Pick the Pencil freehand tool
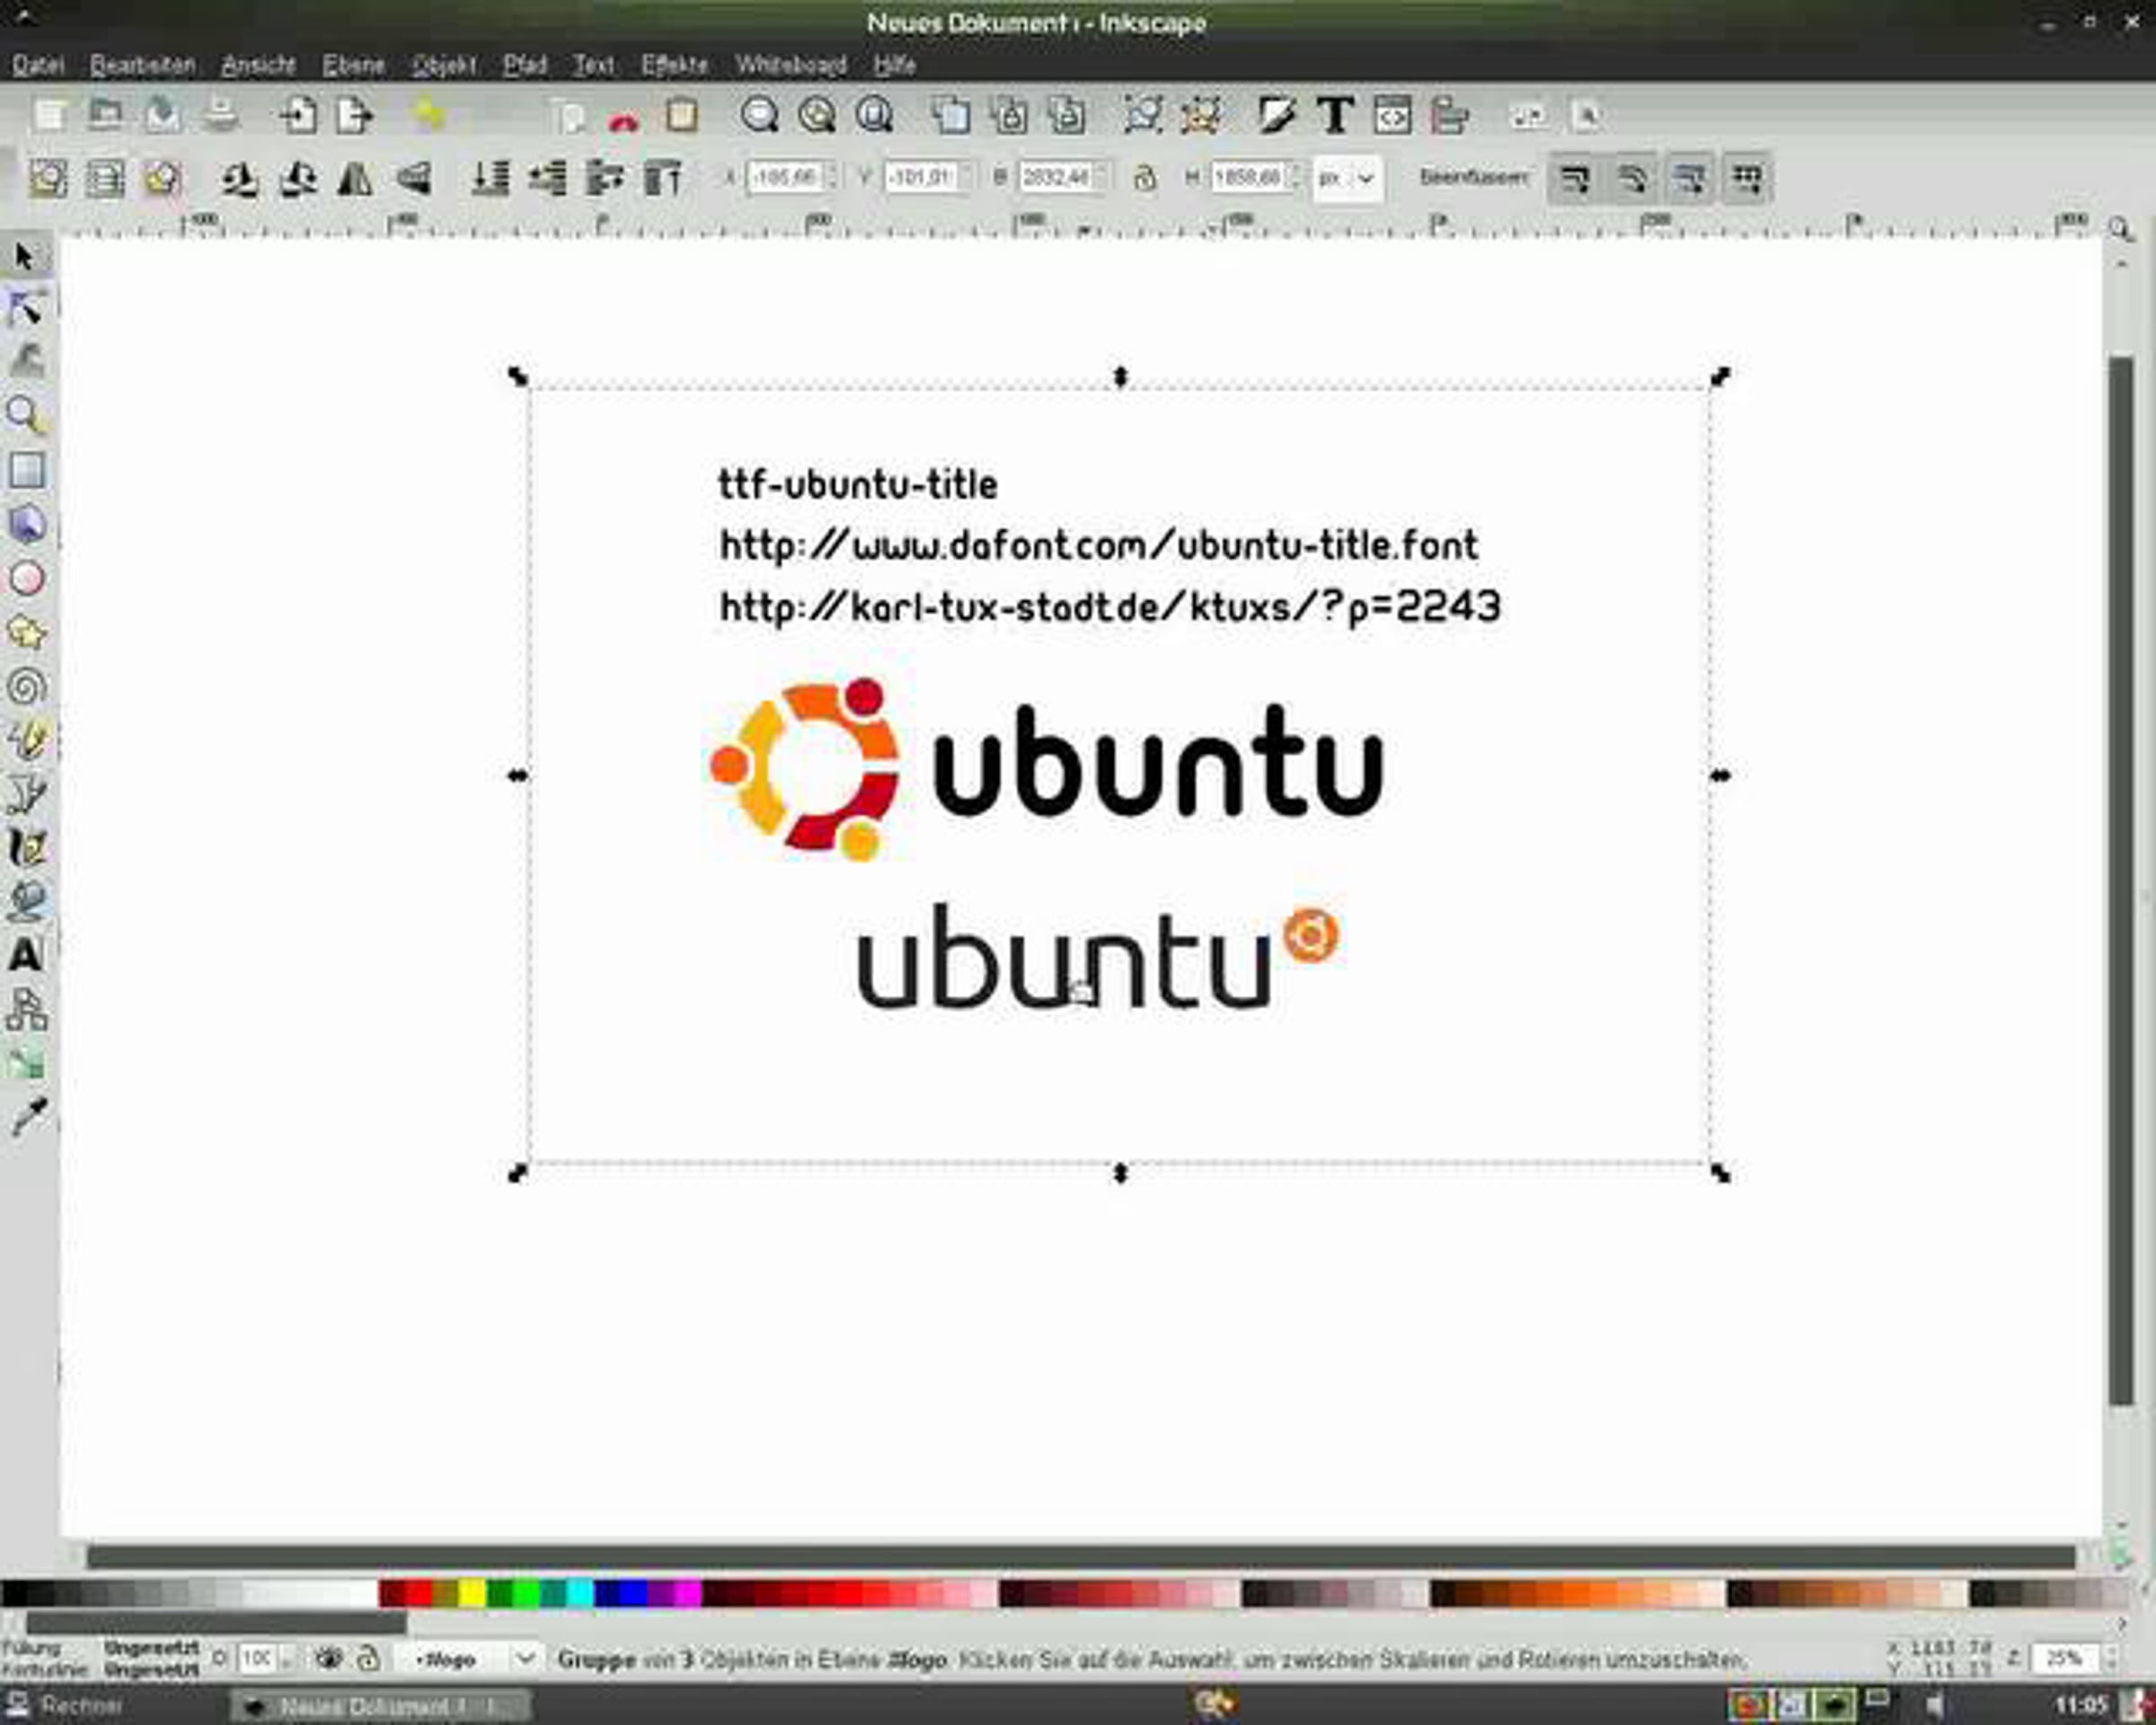The height and width of the screenshot is (1725, 2156). [26, 741]
